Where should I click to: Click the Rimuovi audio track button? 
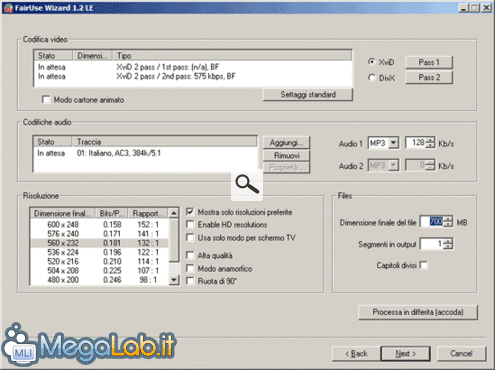[286, 155]
